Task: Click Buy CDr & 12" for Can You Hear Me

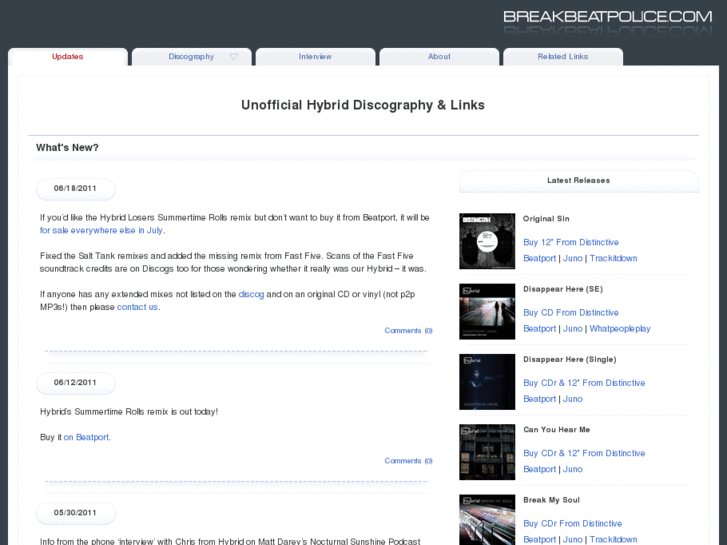Action: [x=584, y=453]
